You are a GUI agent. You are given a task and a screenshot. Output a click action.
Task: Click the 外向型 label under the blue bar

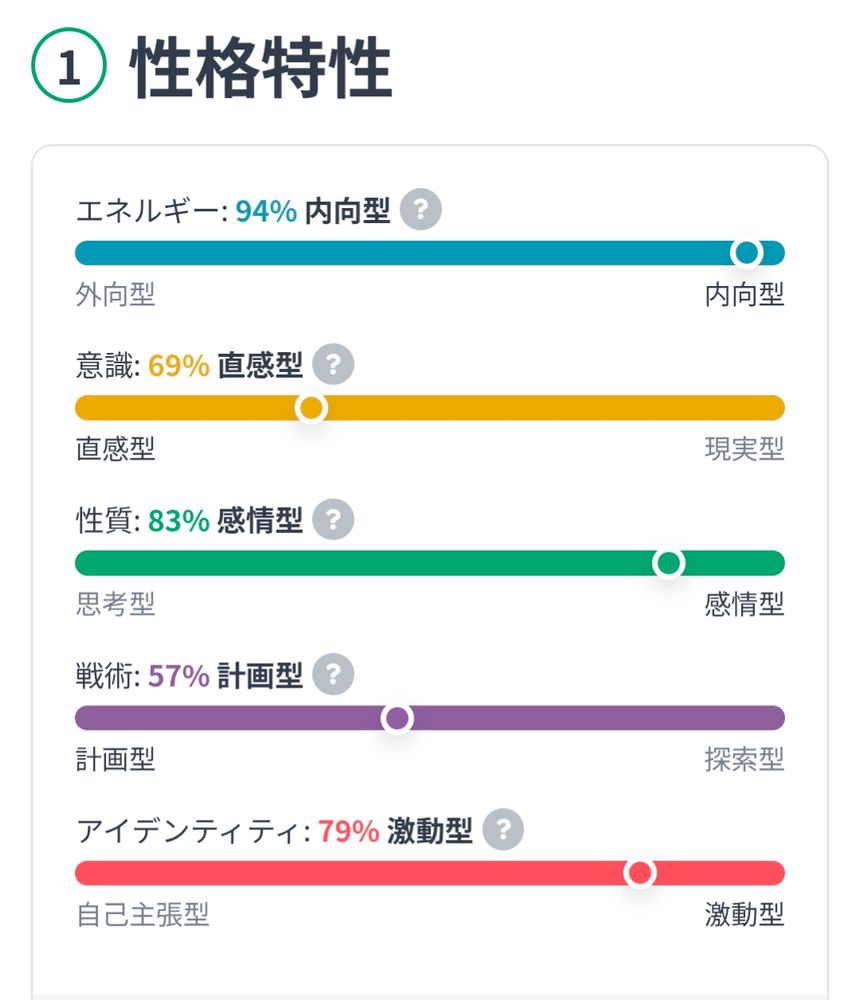tap(115, 295)
